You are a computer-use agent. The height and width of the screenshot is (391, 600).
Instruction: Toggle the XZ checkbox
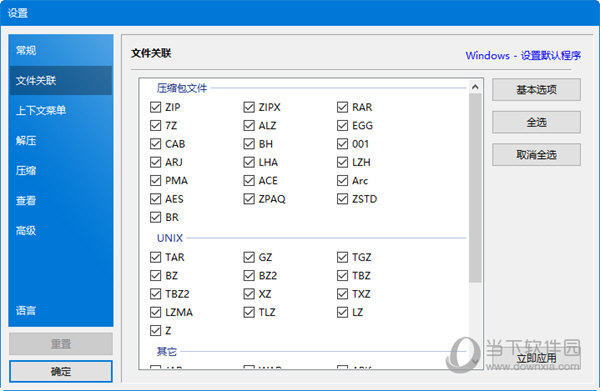click(x=249, y=294)
